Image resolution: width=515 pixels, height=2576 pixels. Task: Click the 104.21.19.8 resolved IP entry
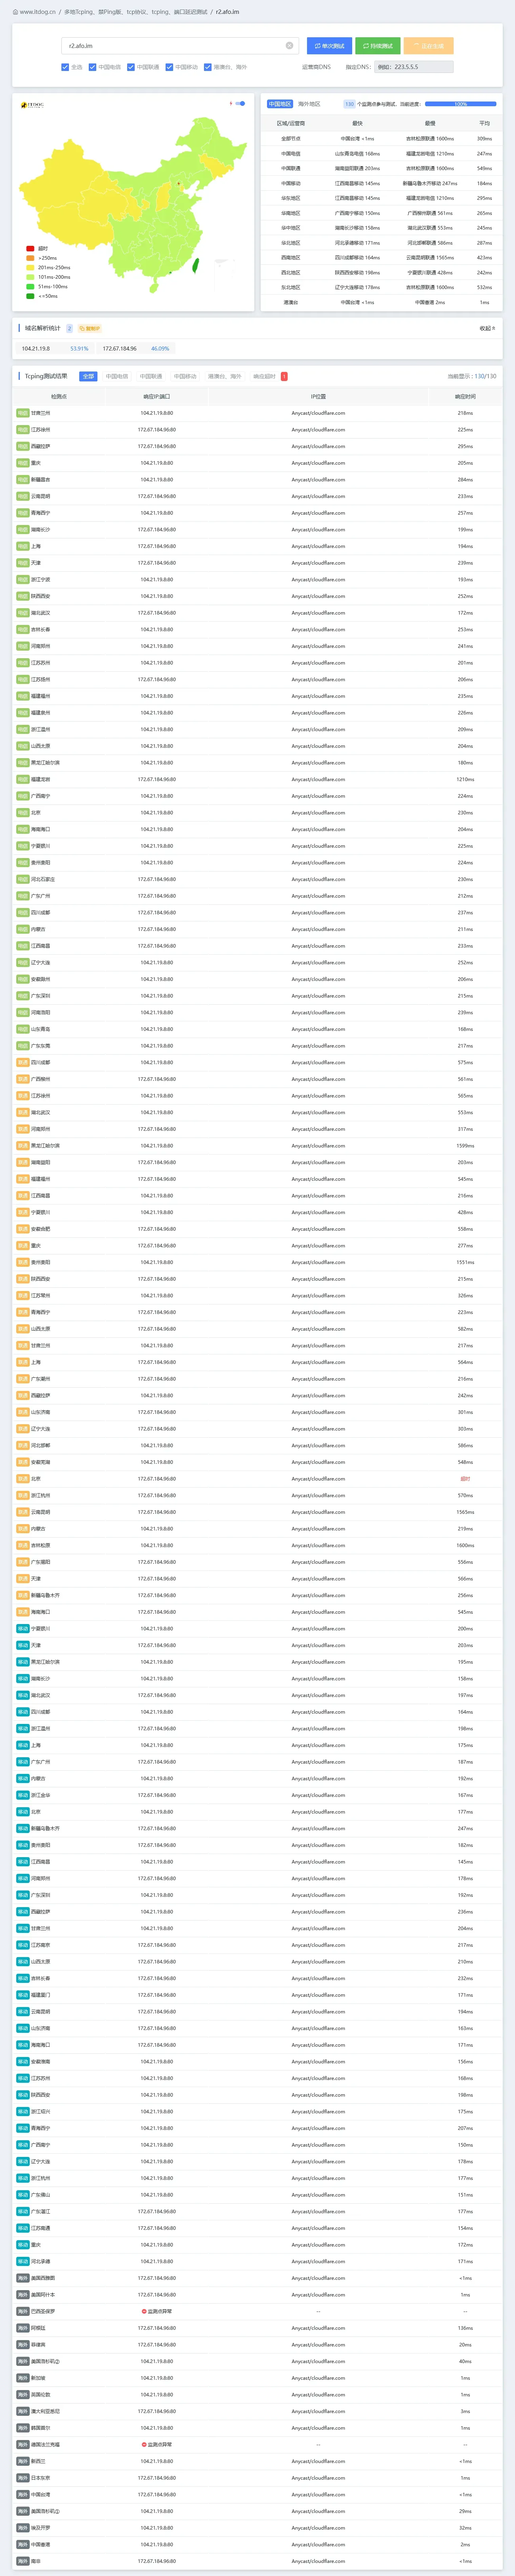coord(36,348)
